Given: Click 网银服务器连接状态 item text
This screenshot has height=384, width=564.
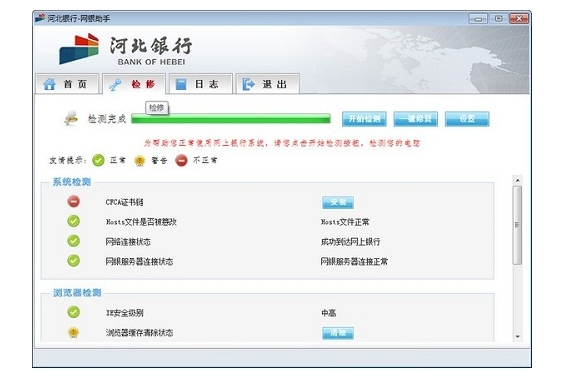Looking at the screenshot, I should 139,262.
